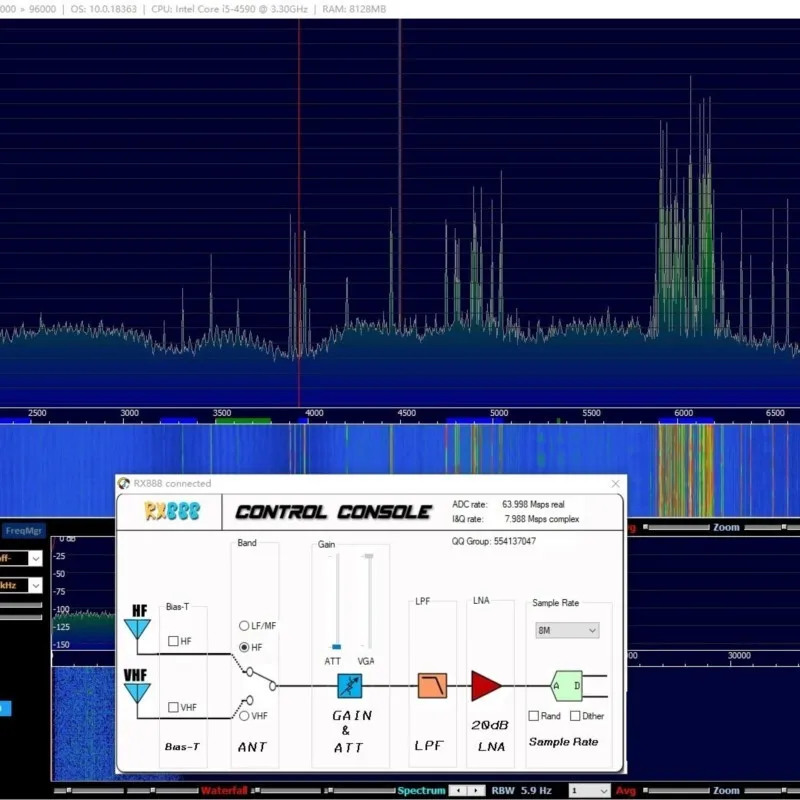Click the red 20dB LNA amplifier triangle
Viewport: 800px width, 800px height.
(486, 686)
